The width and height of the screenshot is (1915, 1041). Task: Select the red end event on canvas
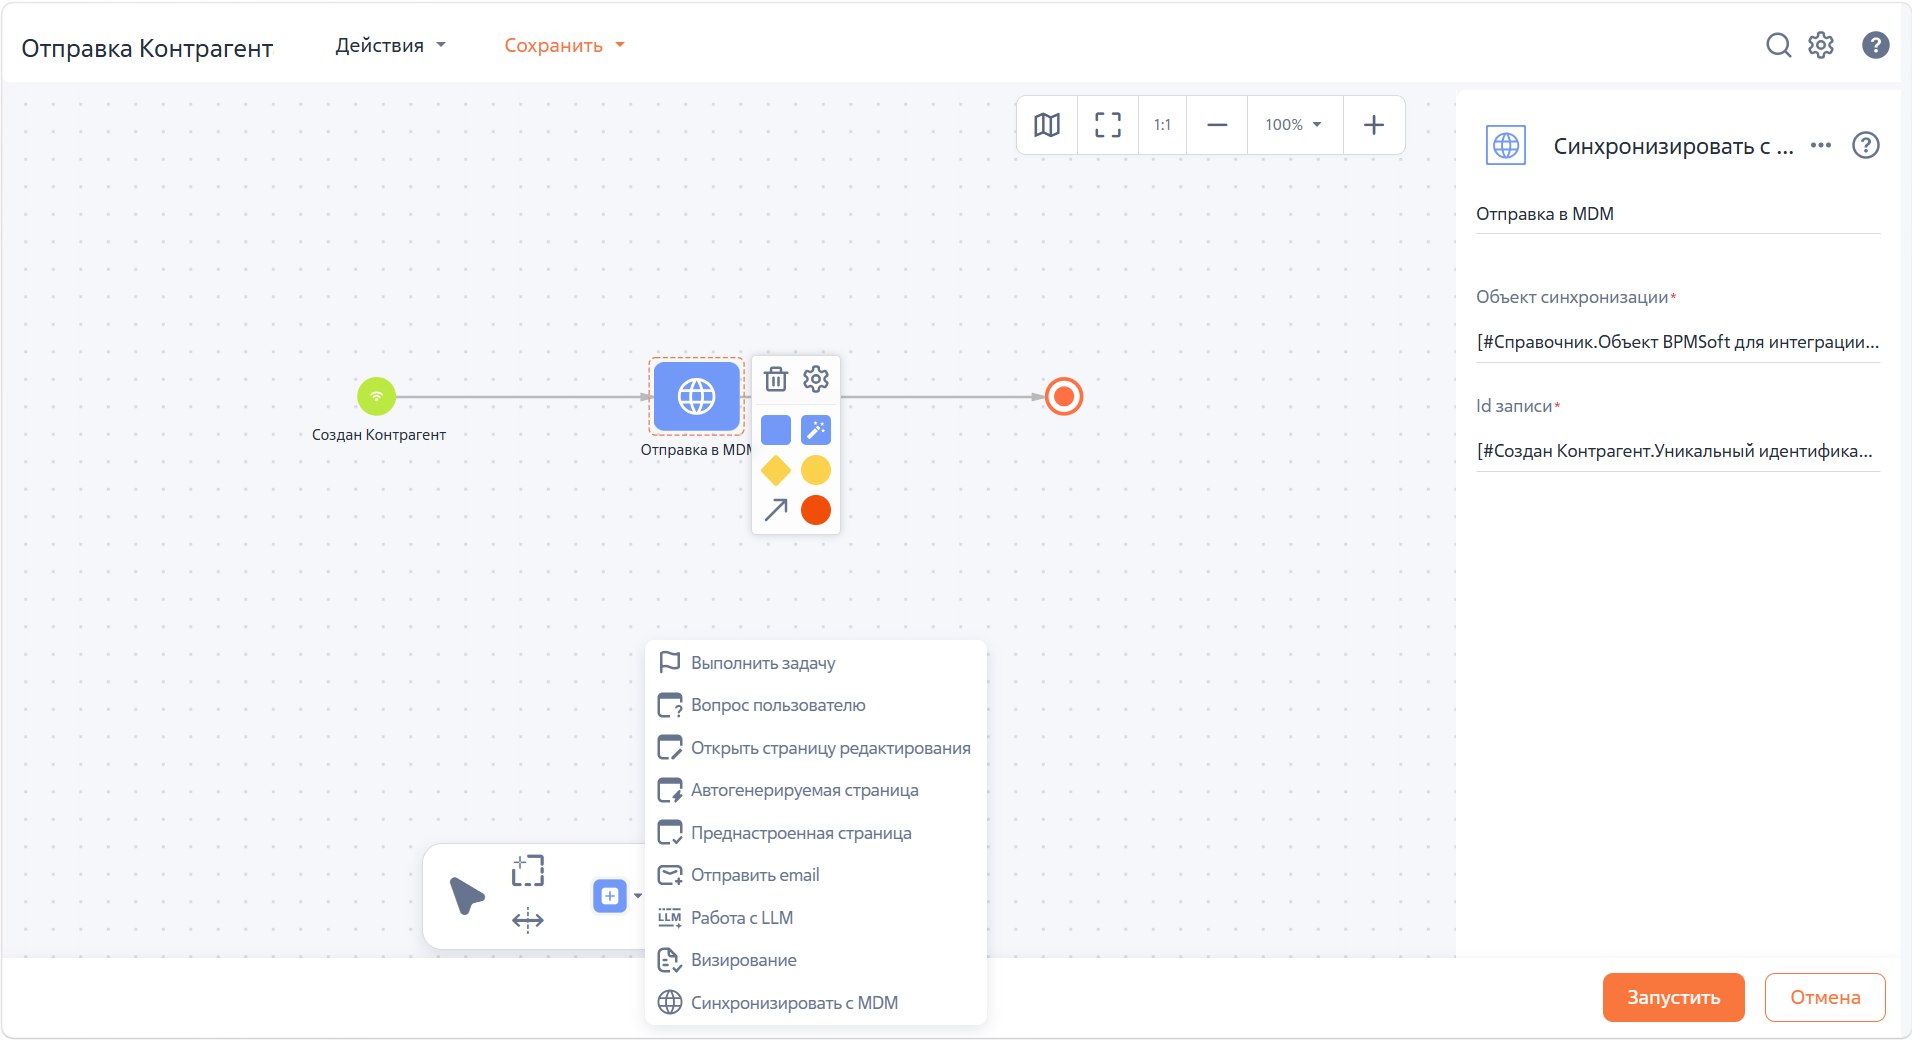point(1064,396)
